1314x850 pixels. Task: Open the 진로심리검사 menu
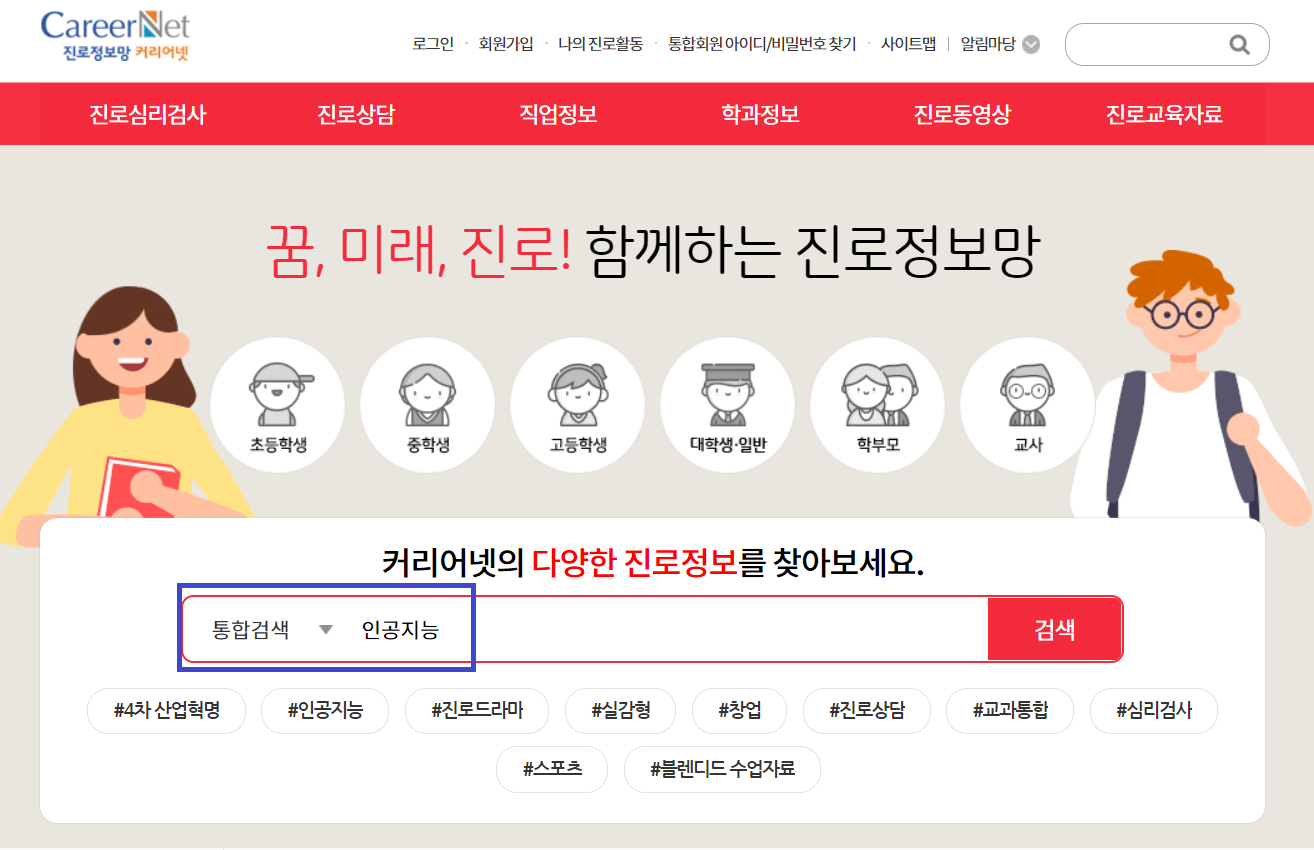point(147,114)
